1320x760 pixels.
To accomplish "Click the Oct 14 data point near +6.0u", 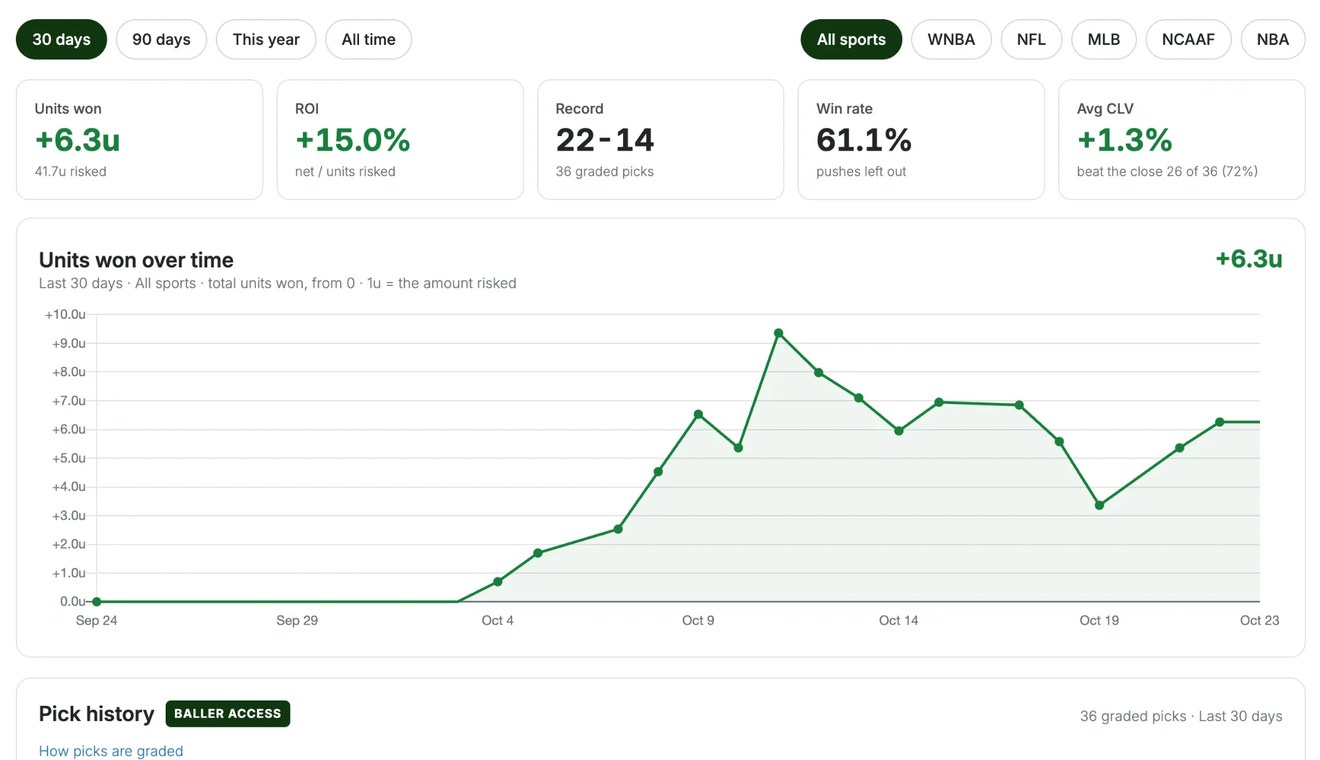I will click(x=899, y=431).
